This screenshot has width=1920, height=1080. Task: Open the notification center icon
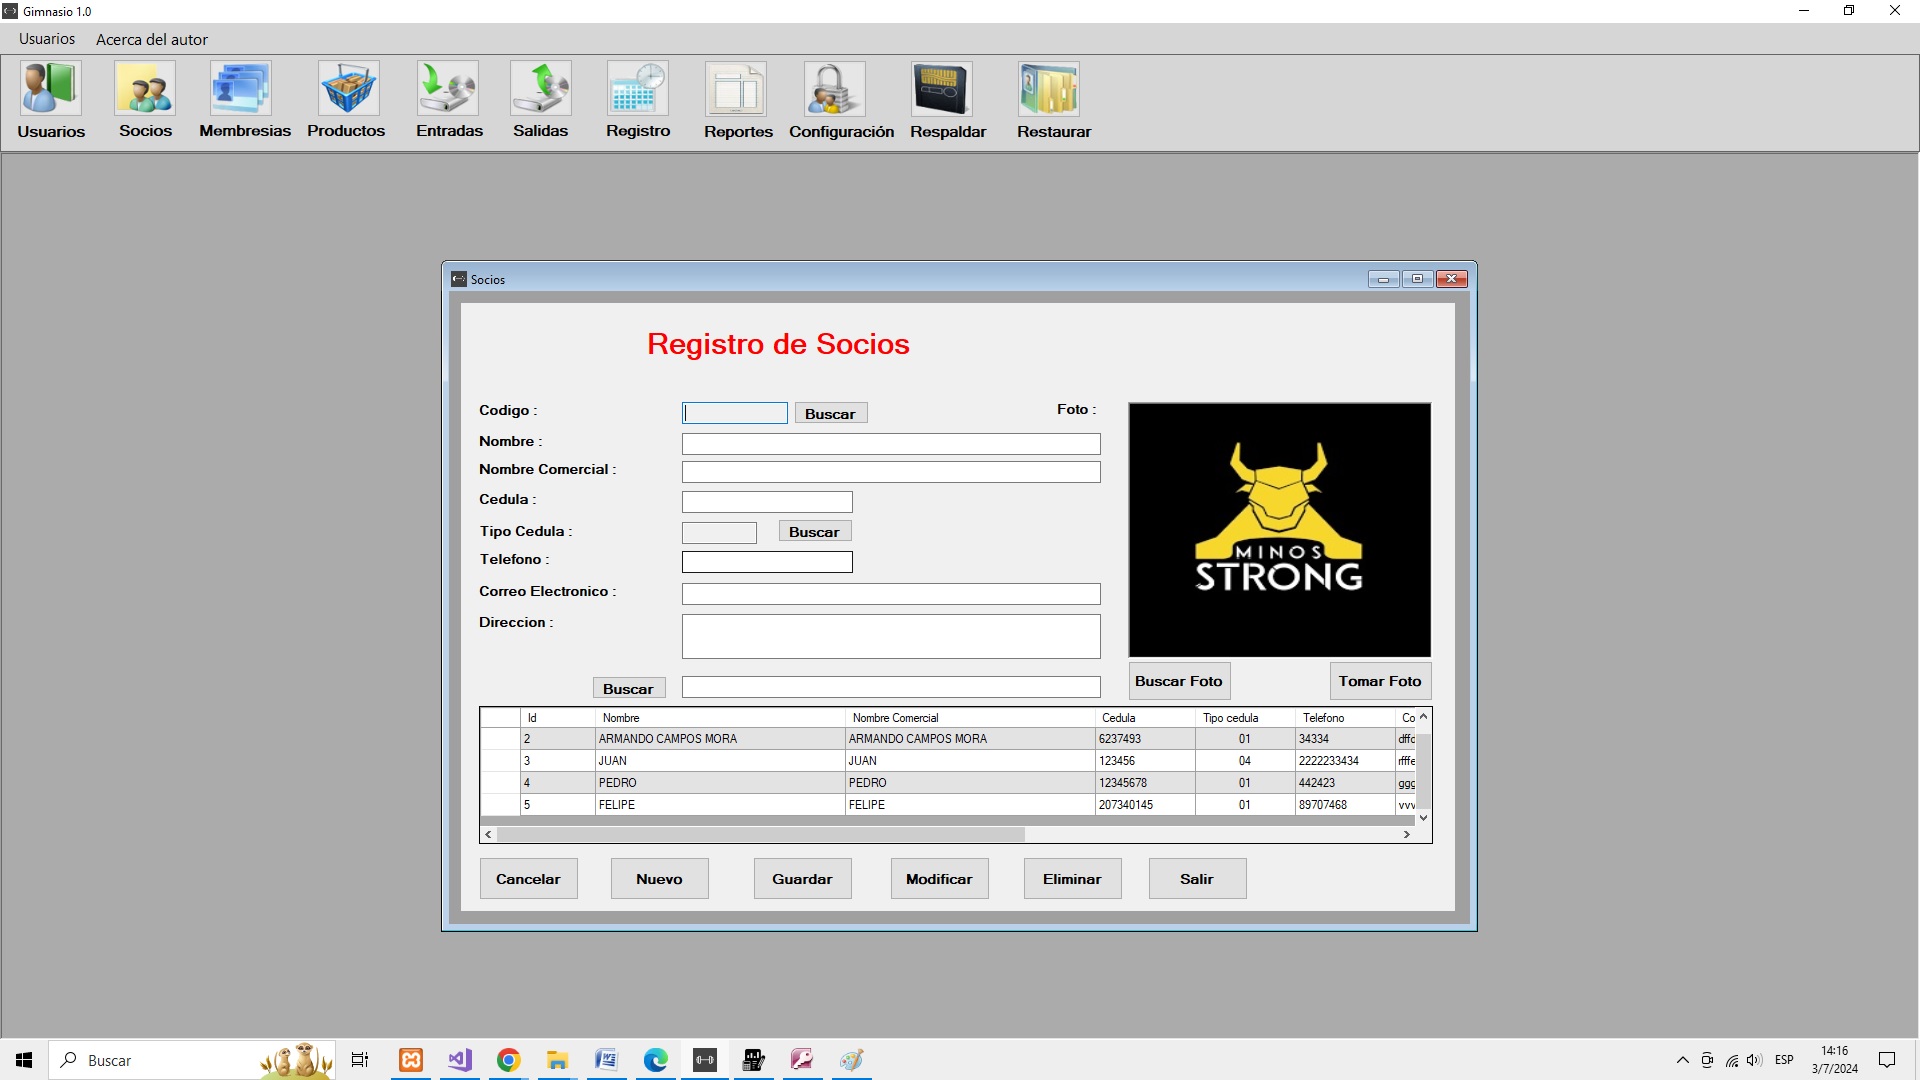tap(1887, 1060)
